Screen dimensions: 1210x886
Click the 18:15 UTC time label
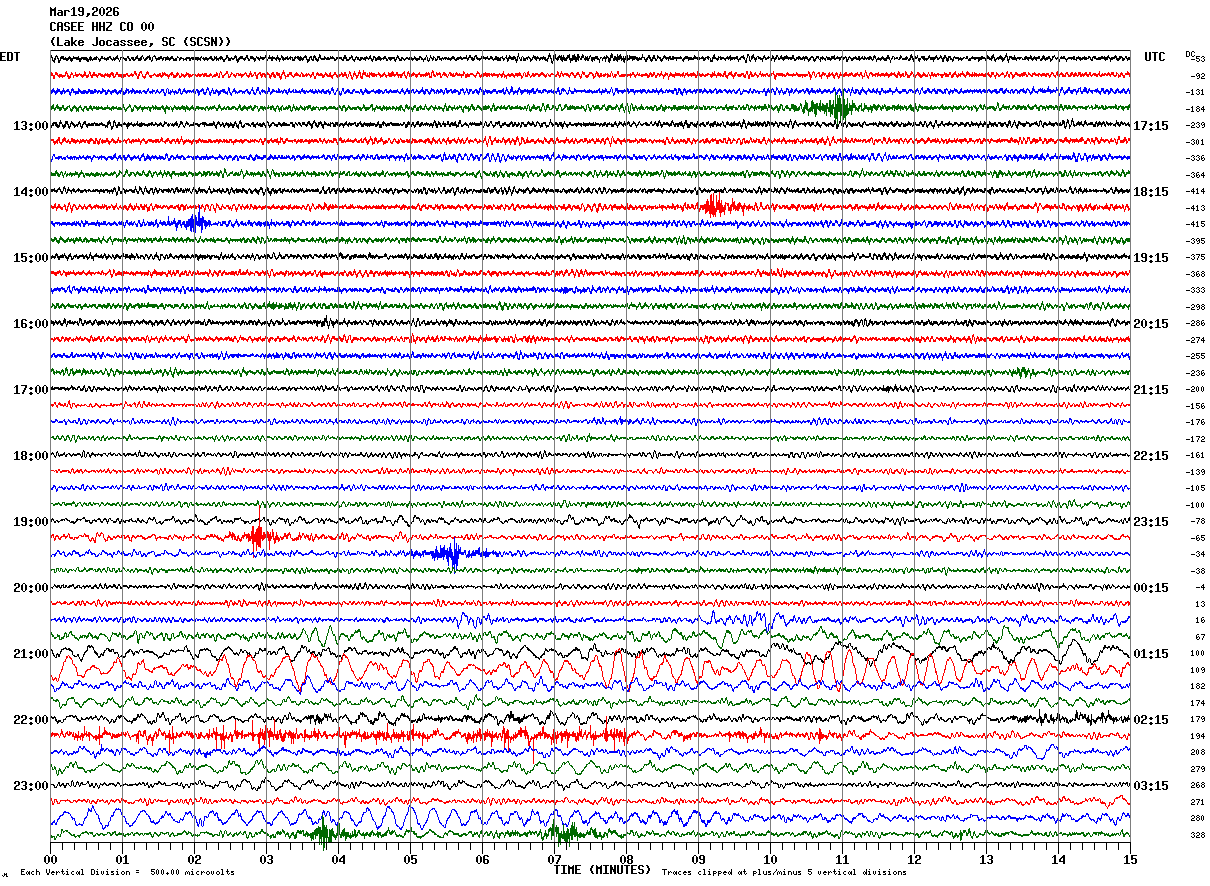[x=1151, y=192]
